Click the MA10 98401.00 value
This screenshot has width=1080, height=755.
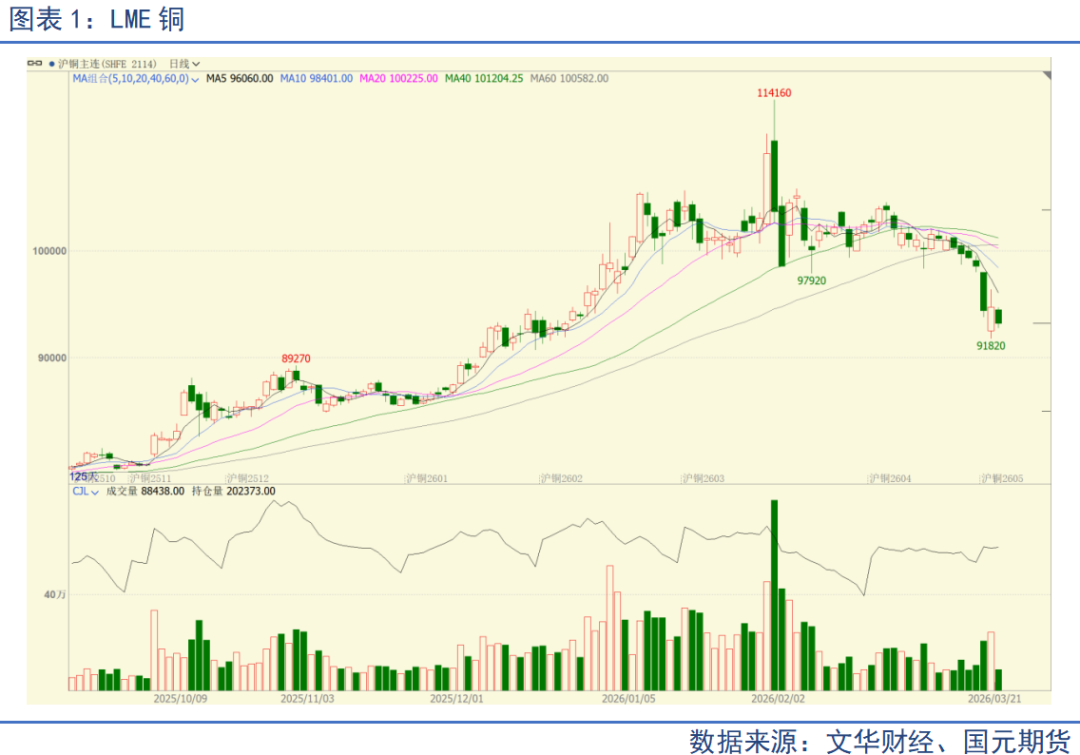click(316, 79)
